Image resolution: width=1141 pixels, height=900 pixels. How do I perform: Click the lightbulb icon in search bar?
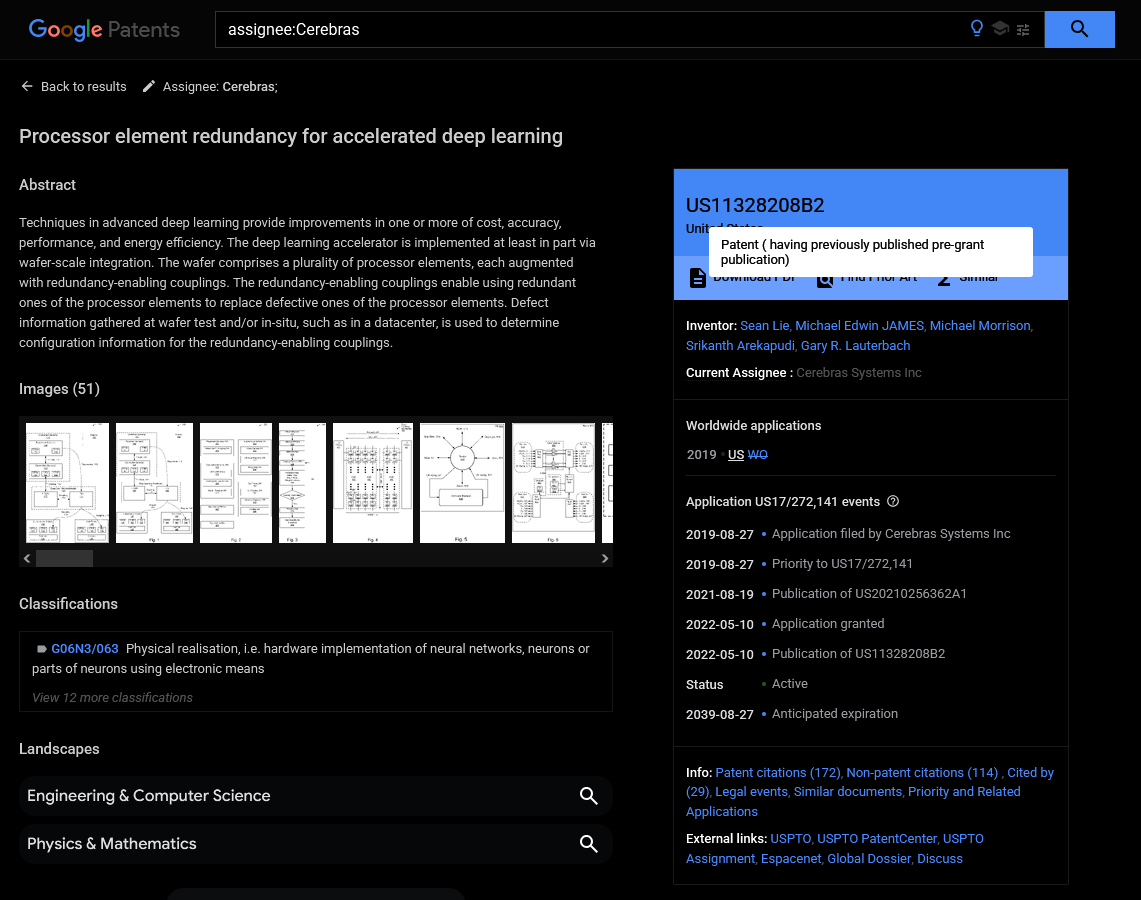click(x=977, y=29)
